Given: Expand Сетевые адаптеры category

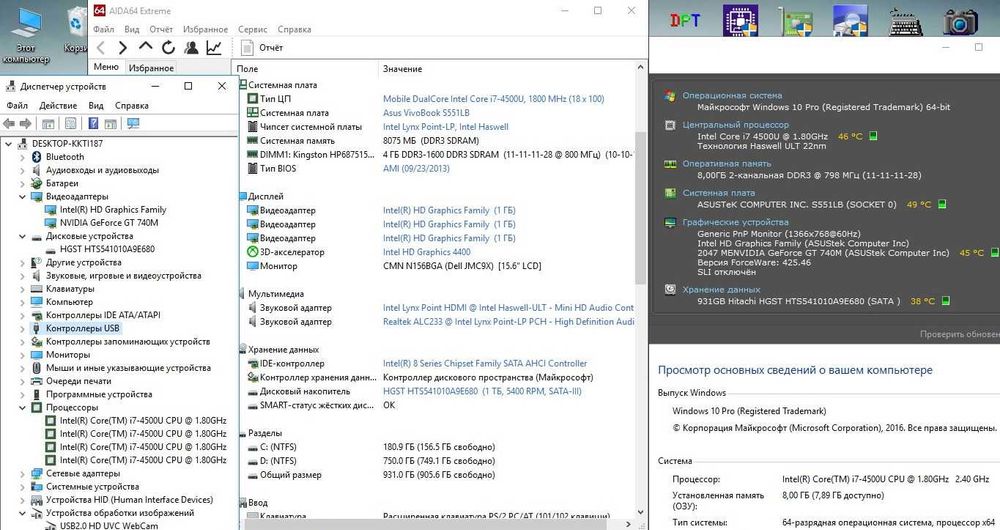Looking at the screenshot, I should [x=22, y=474].
